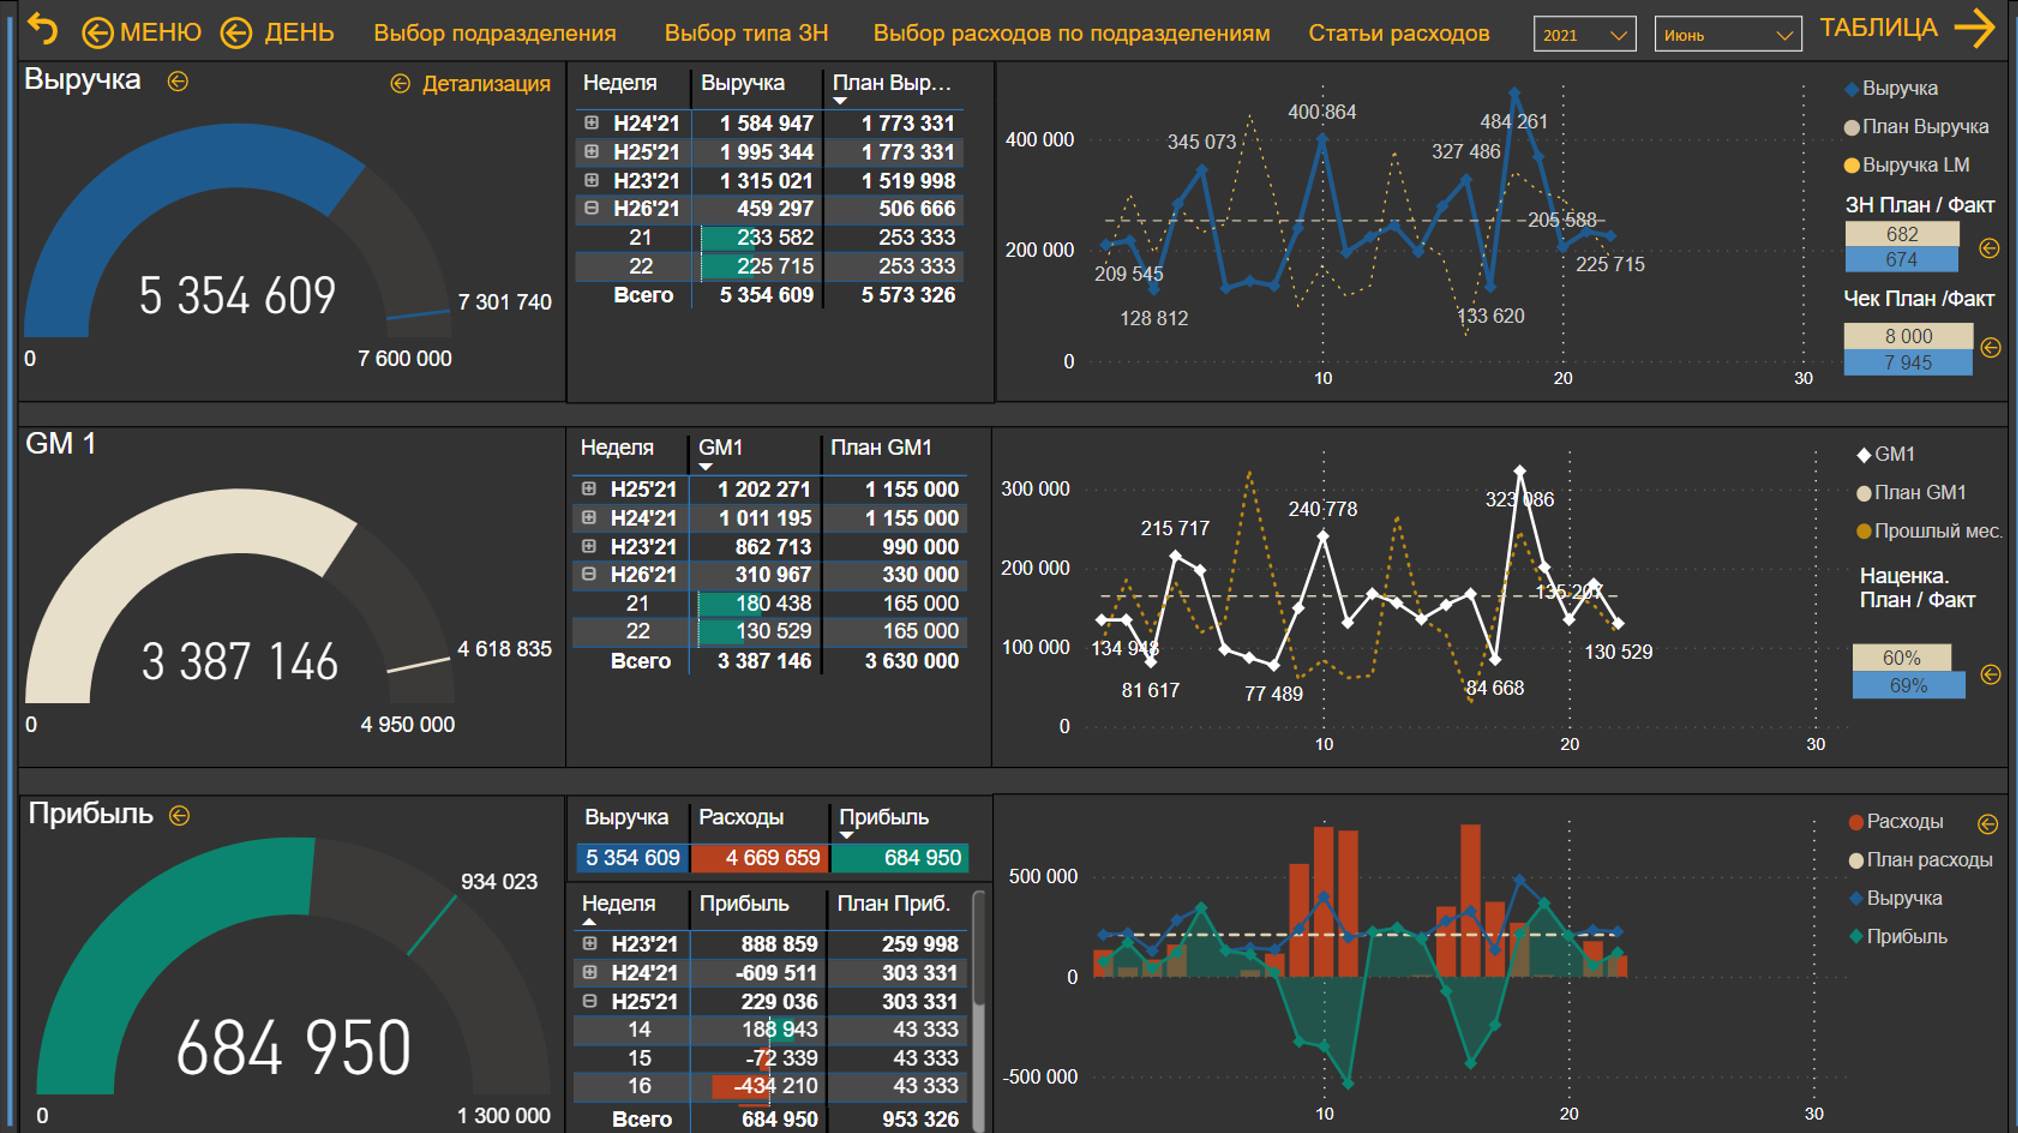This screenshot has height=1133, width=2018.
Task: Open the Июнь month dropdown
Action: (x=1727, y=34)
